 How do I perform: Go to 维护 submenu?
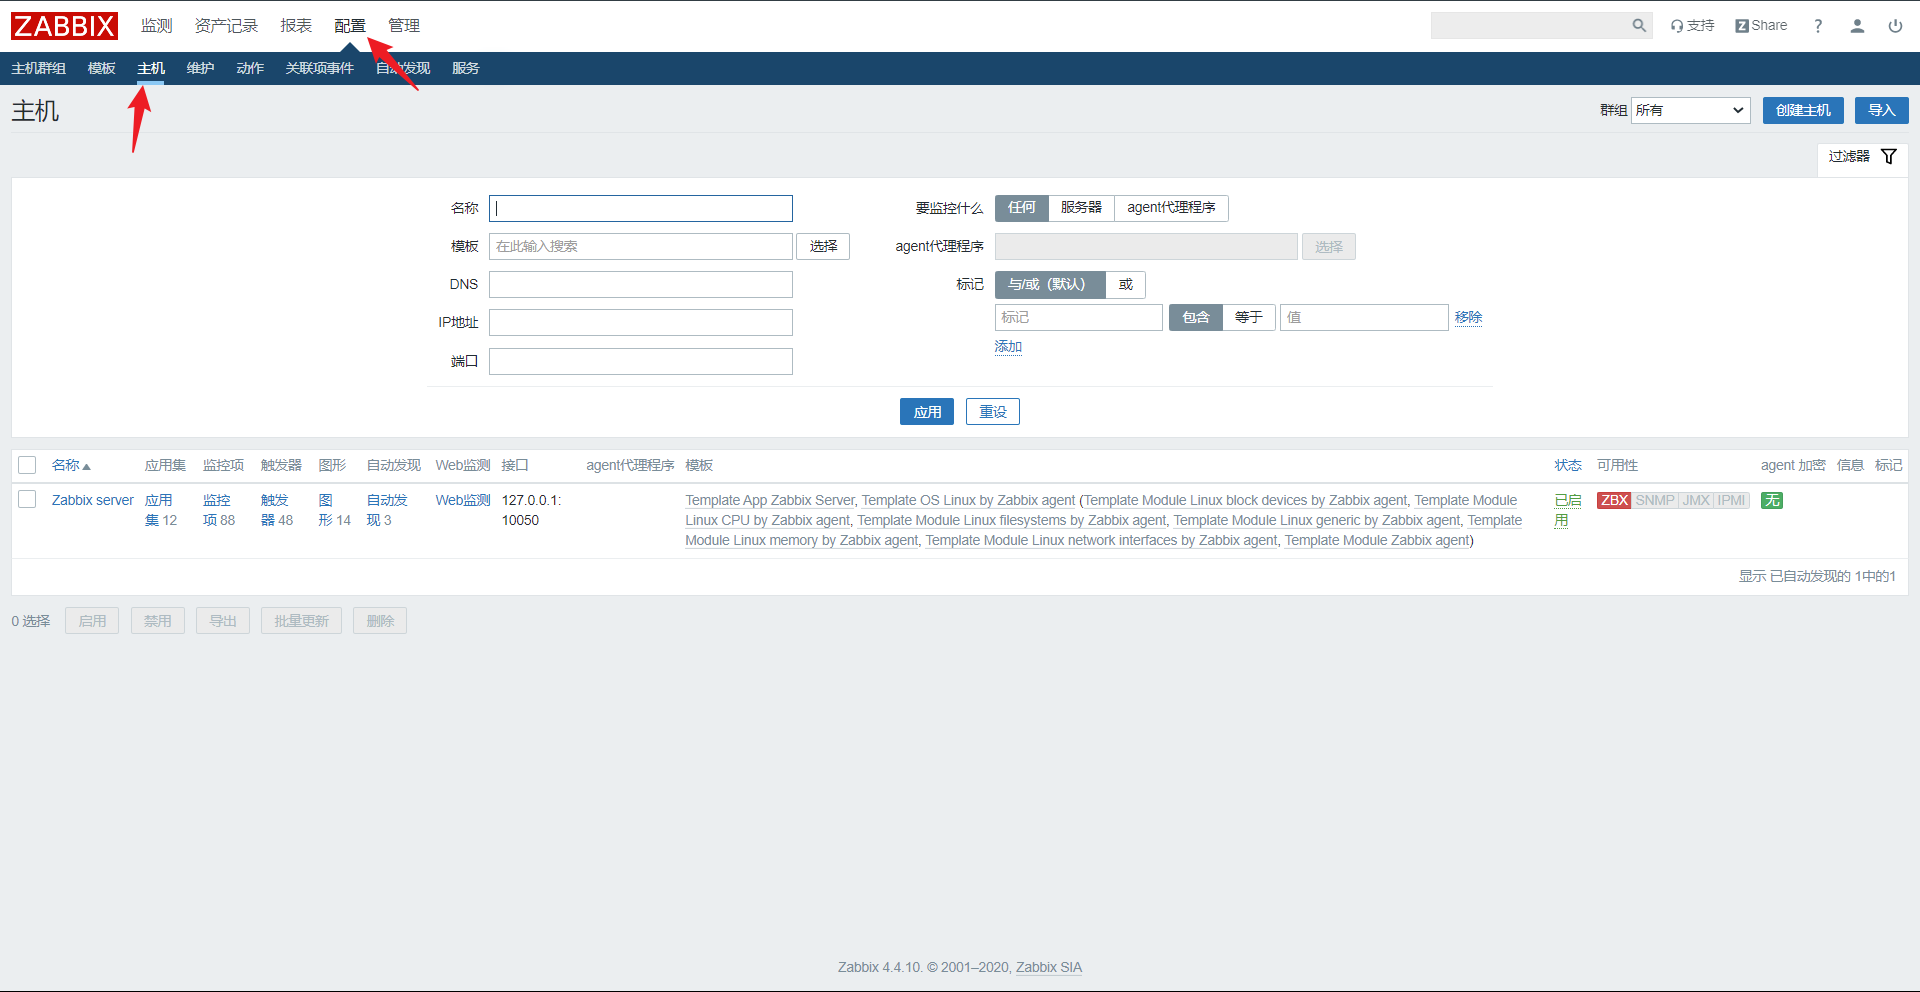(200, 69)
